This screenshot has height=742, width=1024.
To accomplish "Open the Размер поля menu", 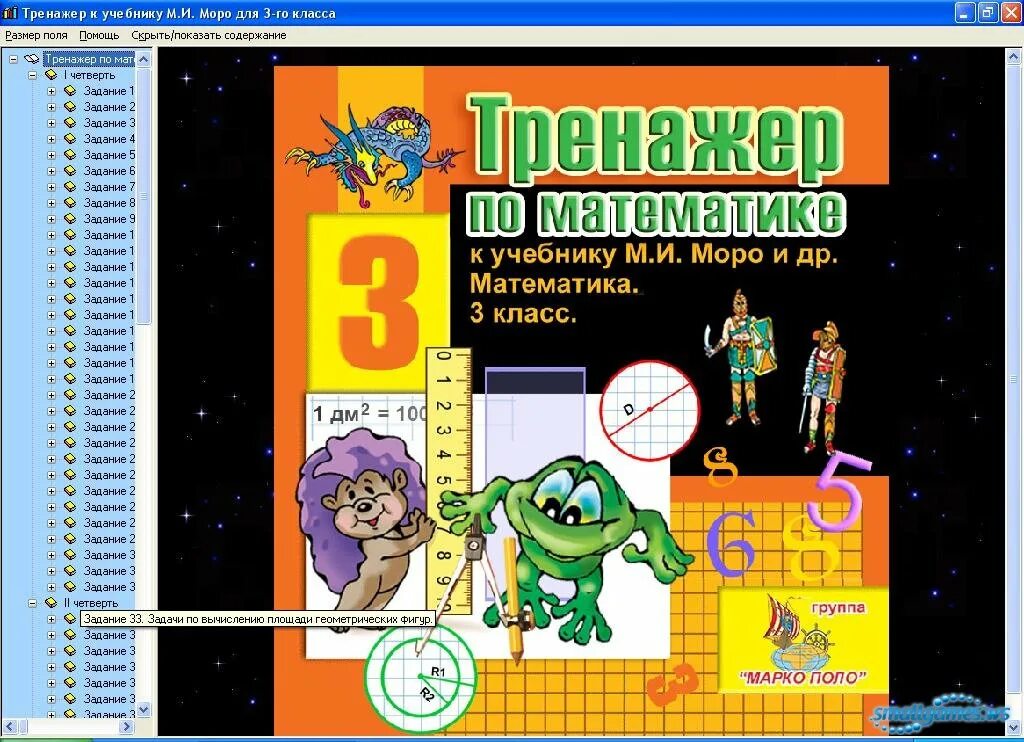I will (x=36, y=35).
